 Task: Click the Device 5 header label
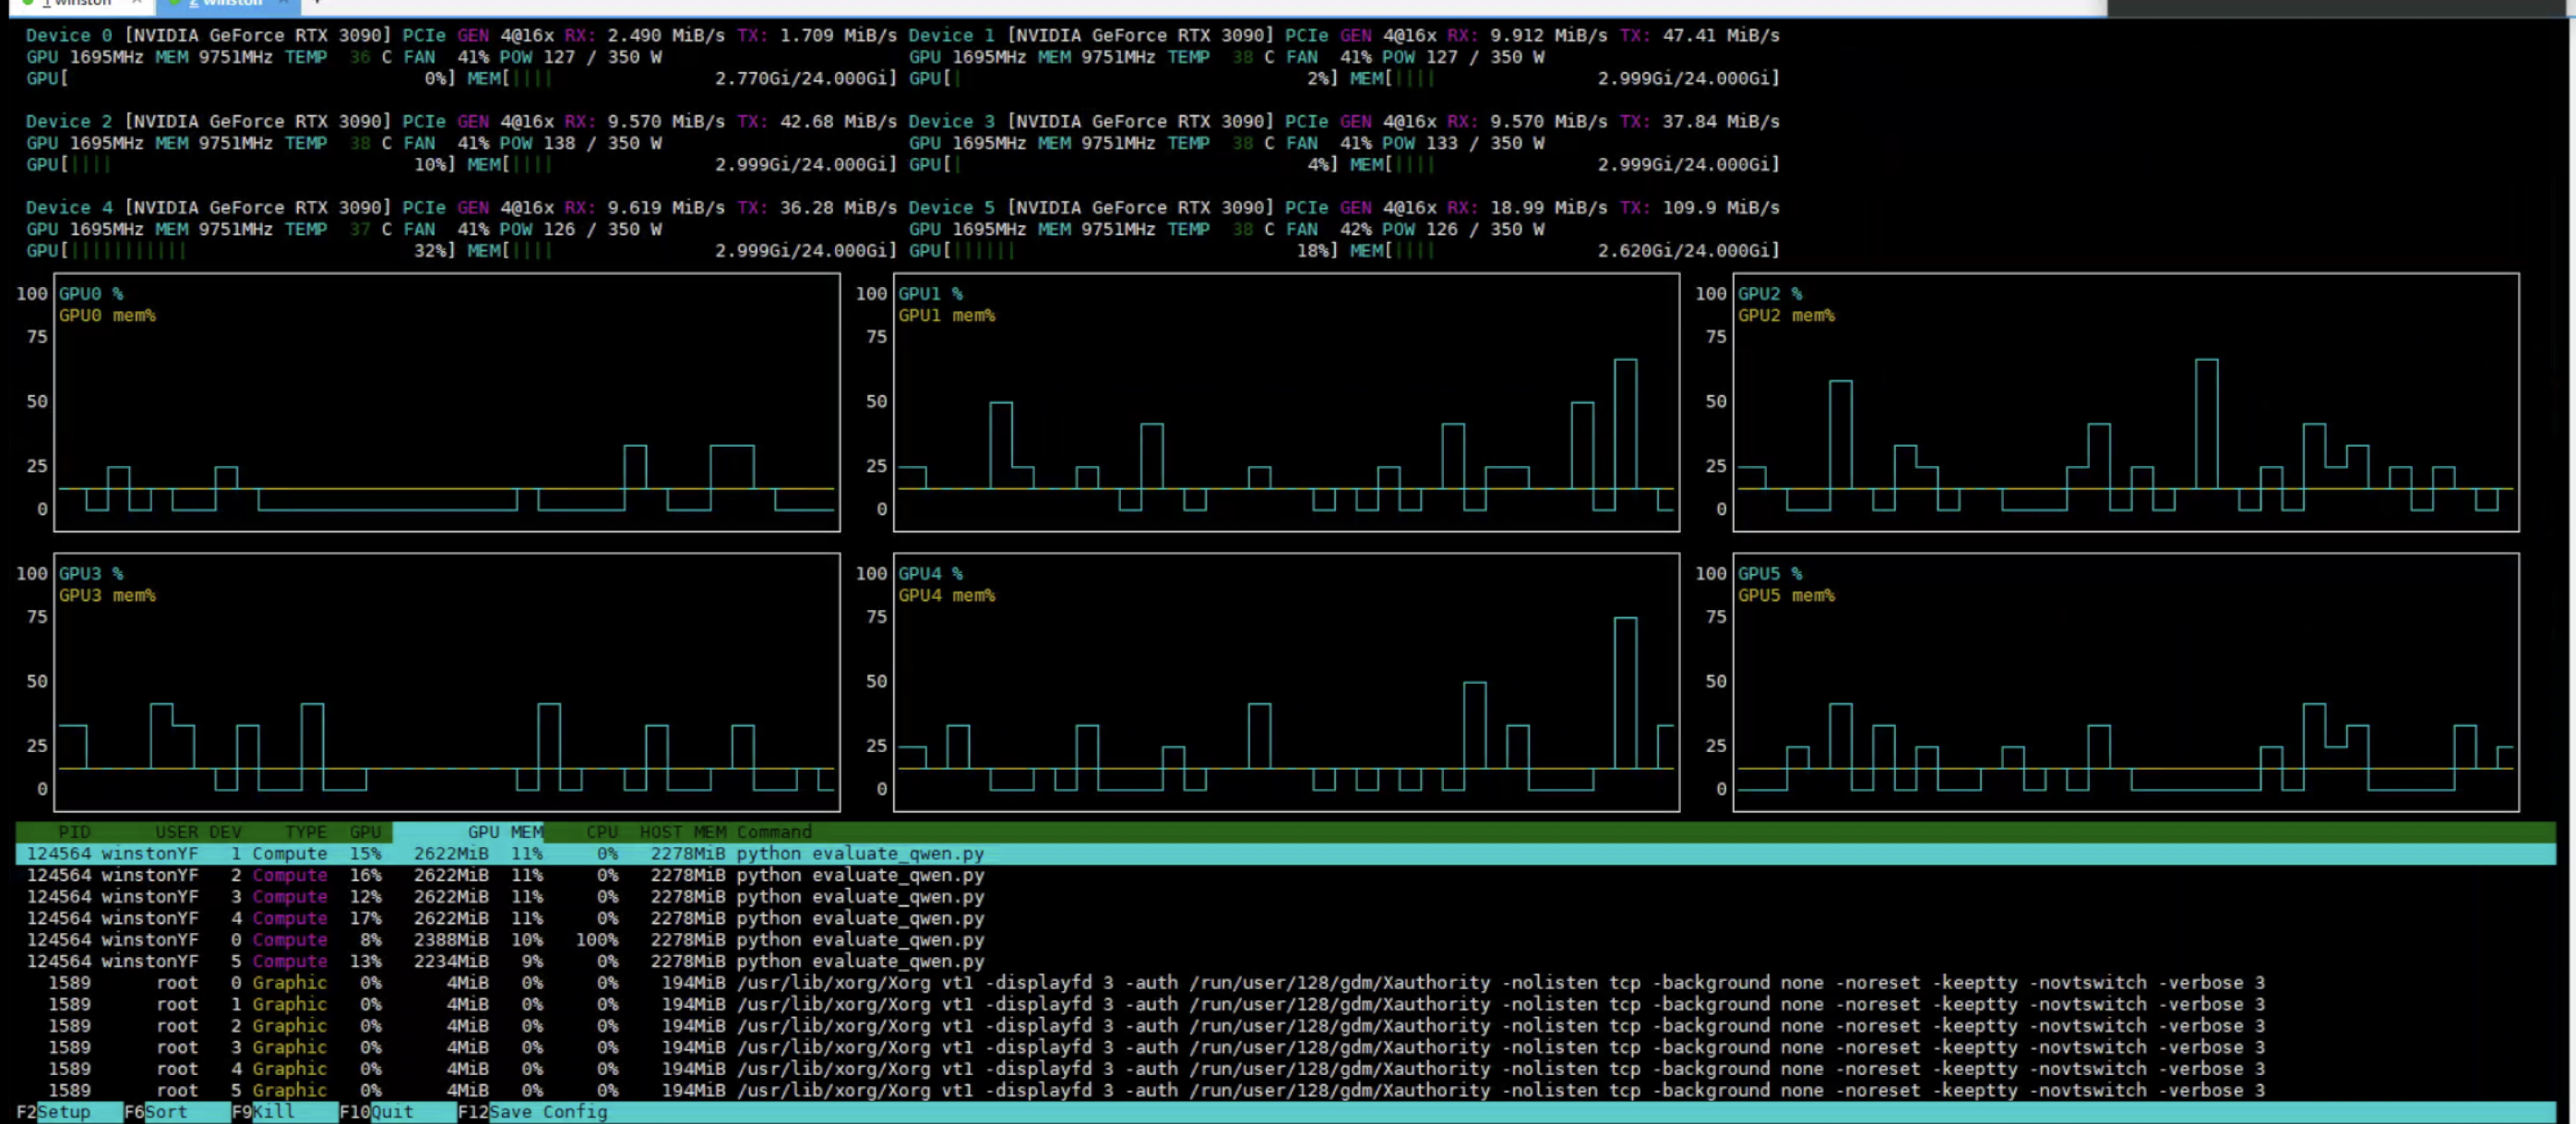(951, 207)
